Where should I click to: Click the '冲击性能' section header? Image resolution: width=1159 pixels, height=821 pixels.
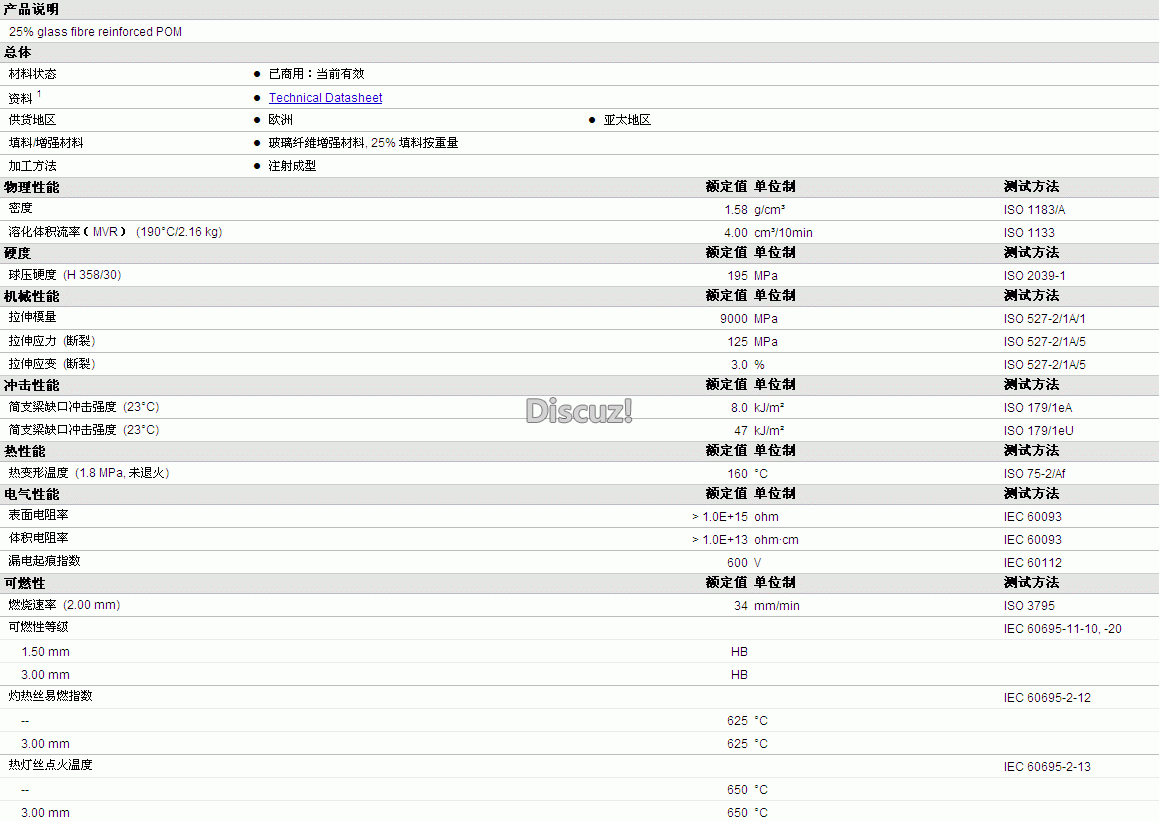[x=31, y=385]
